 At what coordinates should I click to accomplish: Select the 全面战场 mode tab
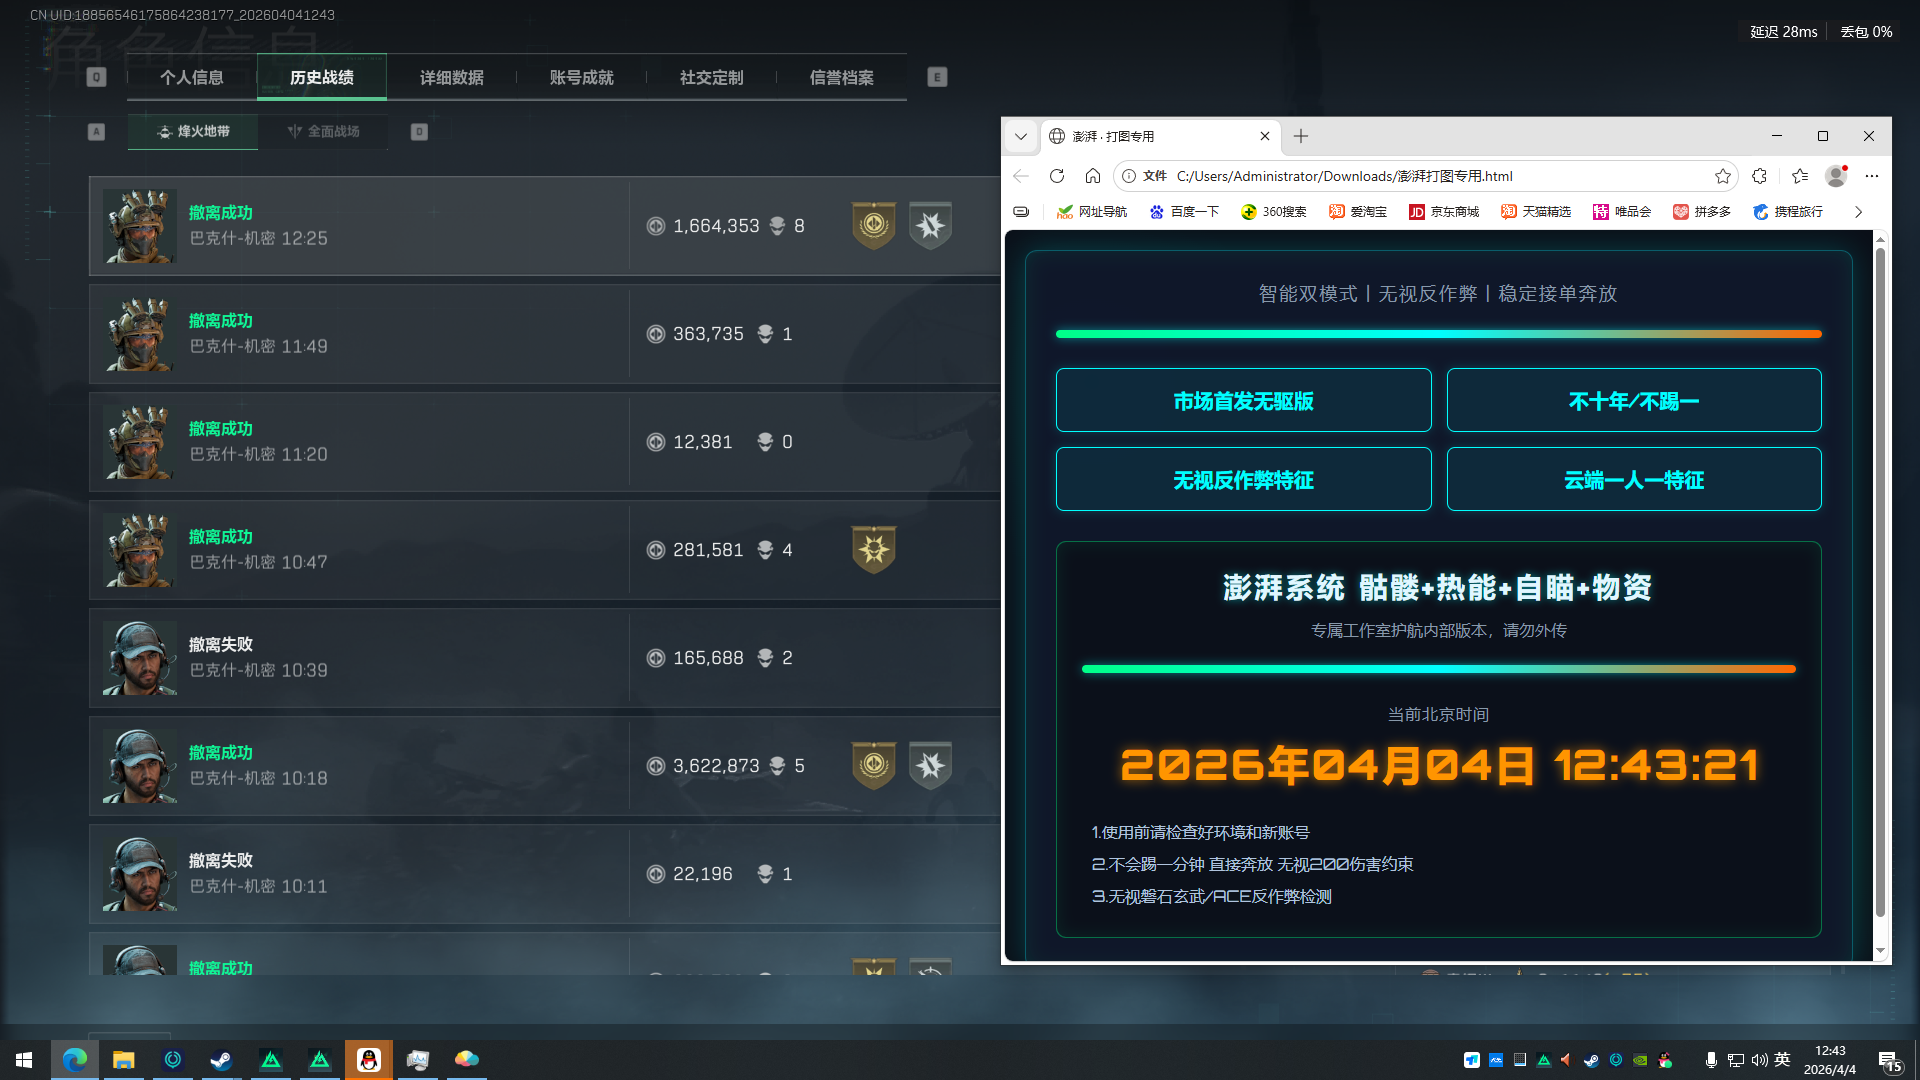(324, 132)
